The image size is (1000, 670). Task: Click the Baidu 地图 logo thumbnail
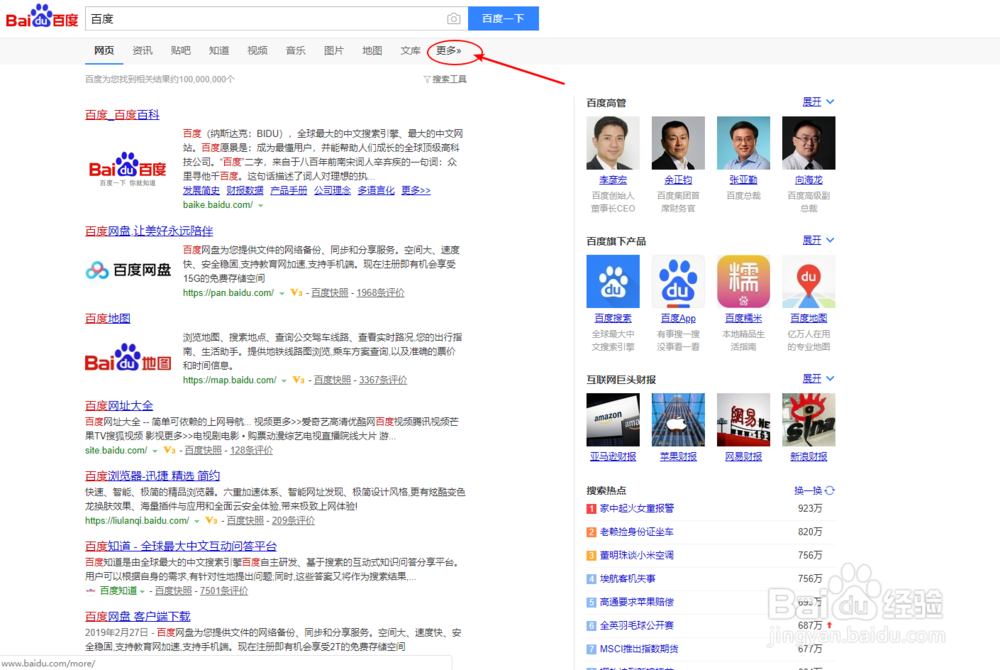pos(128,358)
